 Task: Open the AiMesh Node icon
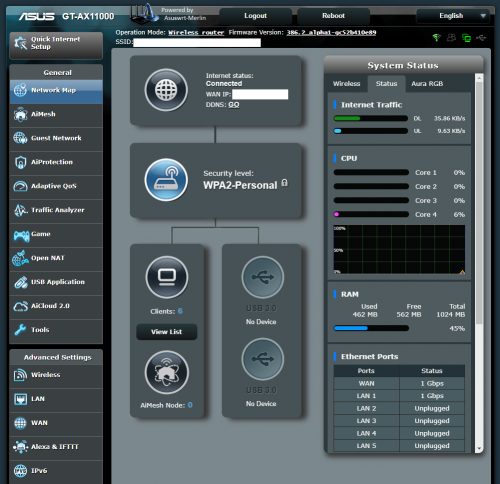[x=167, y=372]
